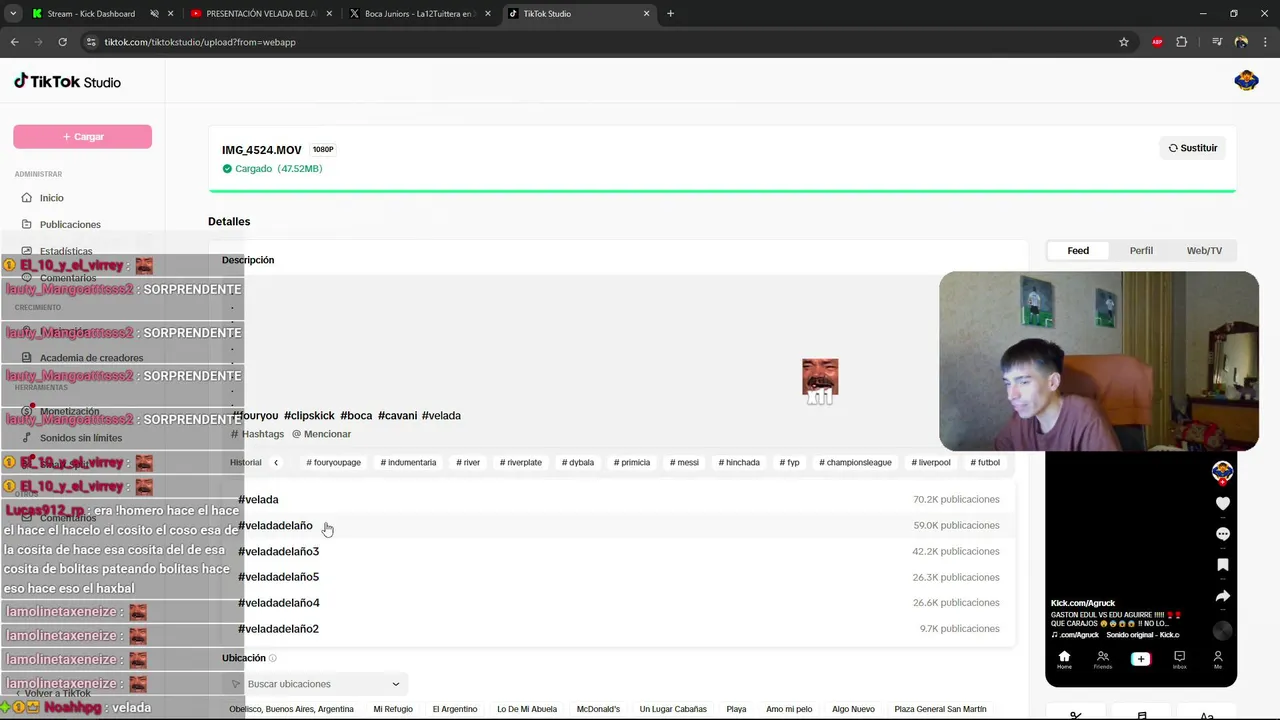Tap Me in the preview bottom bar
Screen dimensions: 1280x720
click(x=1217, y=660)
